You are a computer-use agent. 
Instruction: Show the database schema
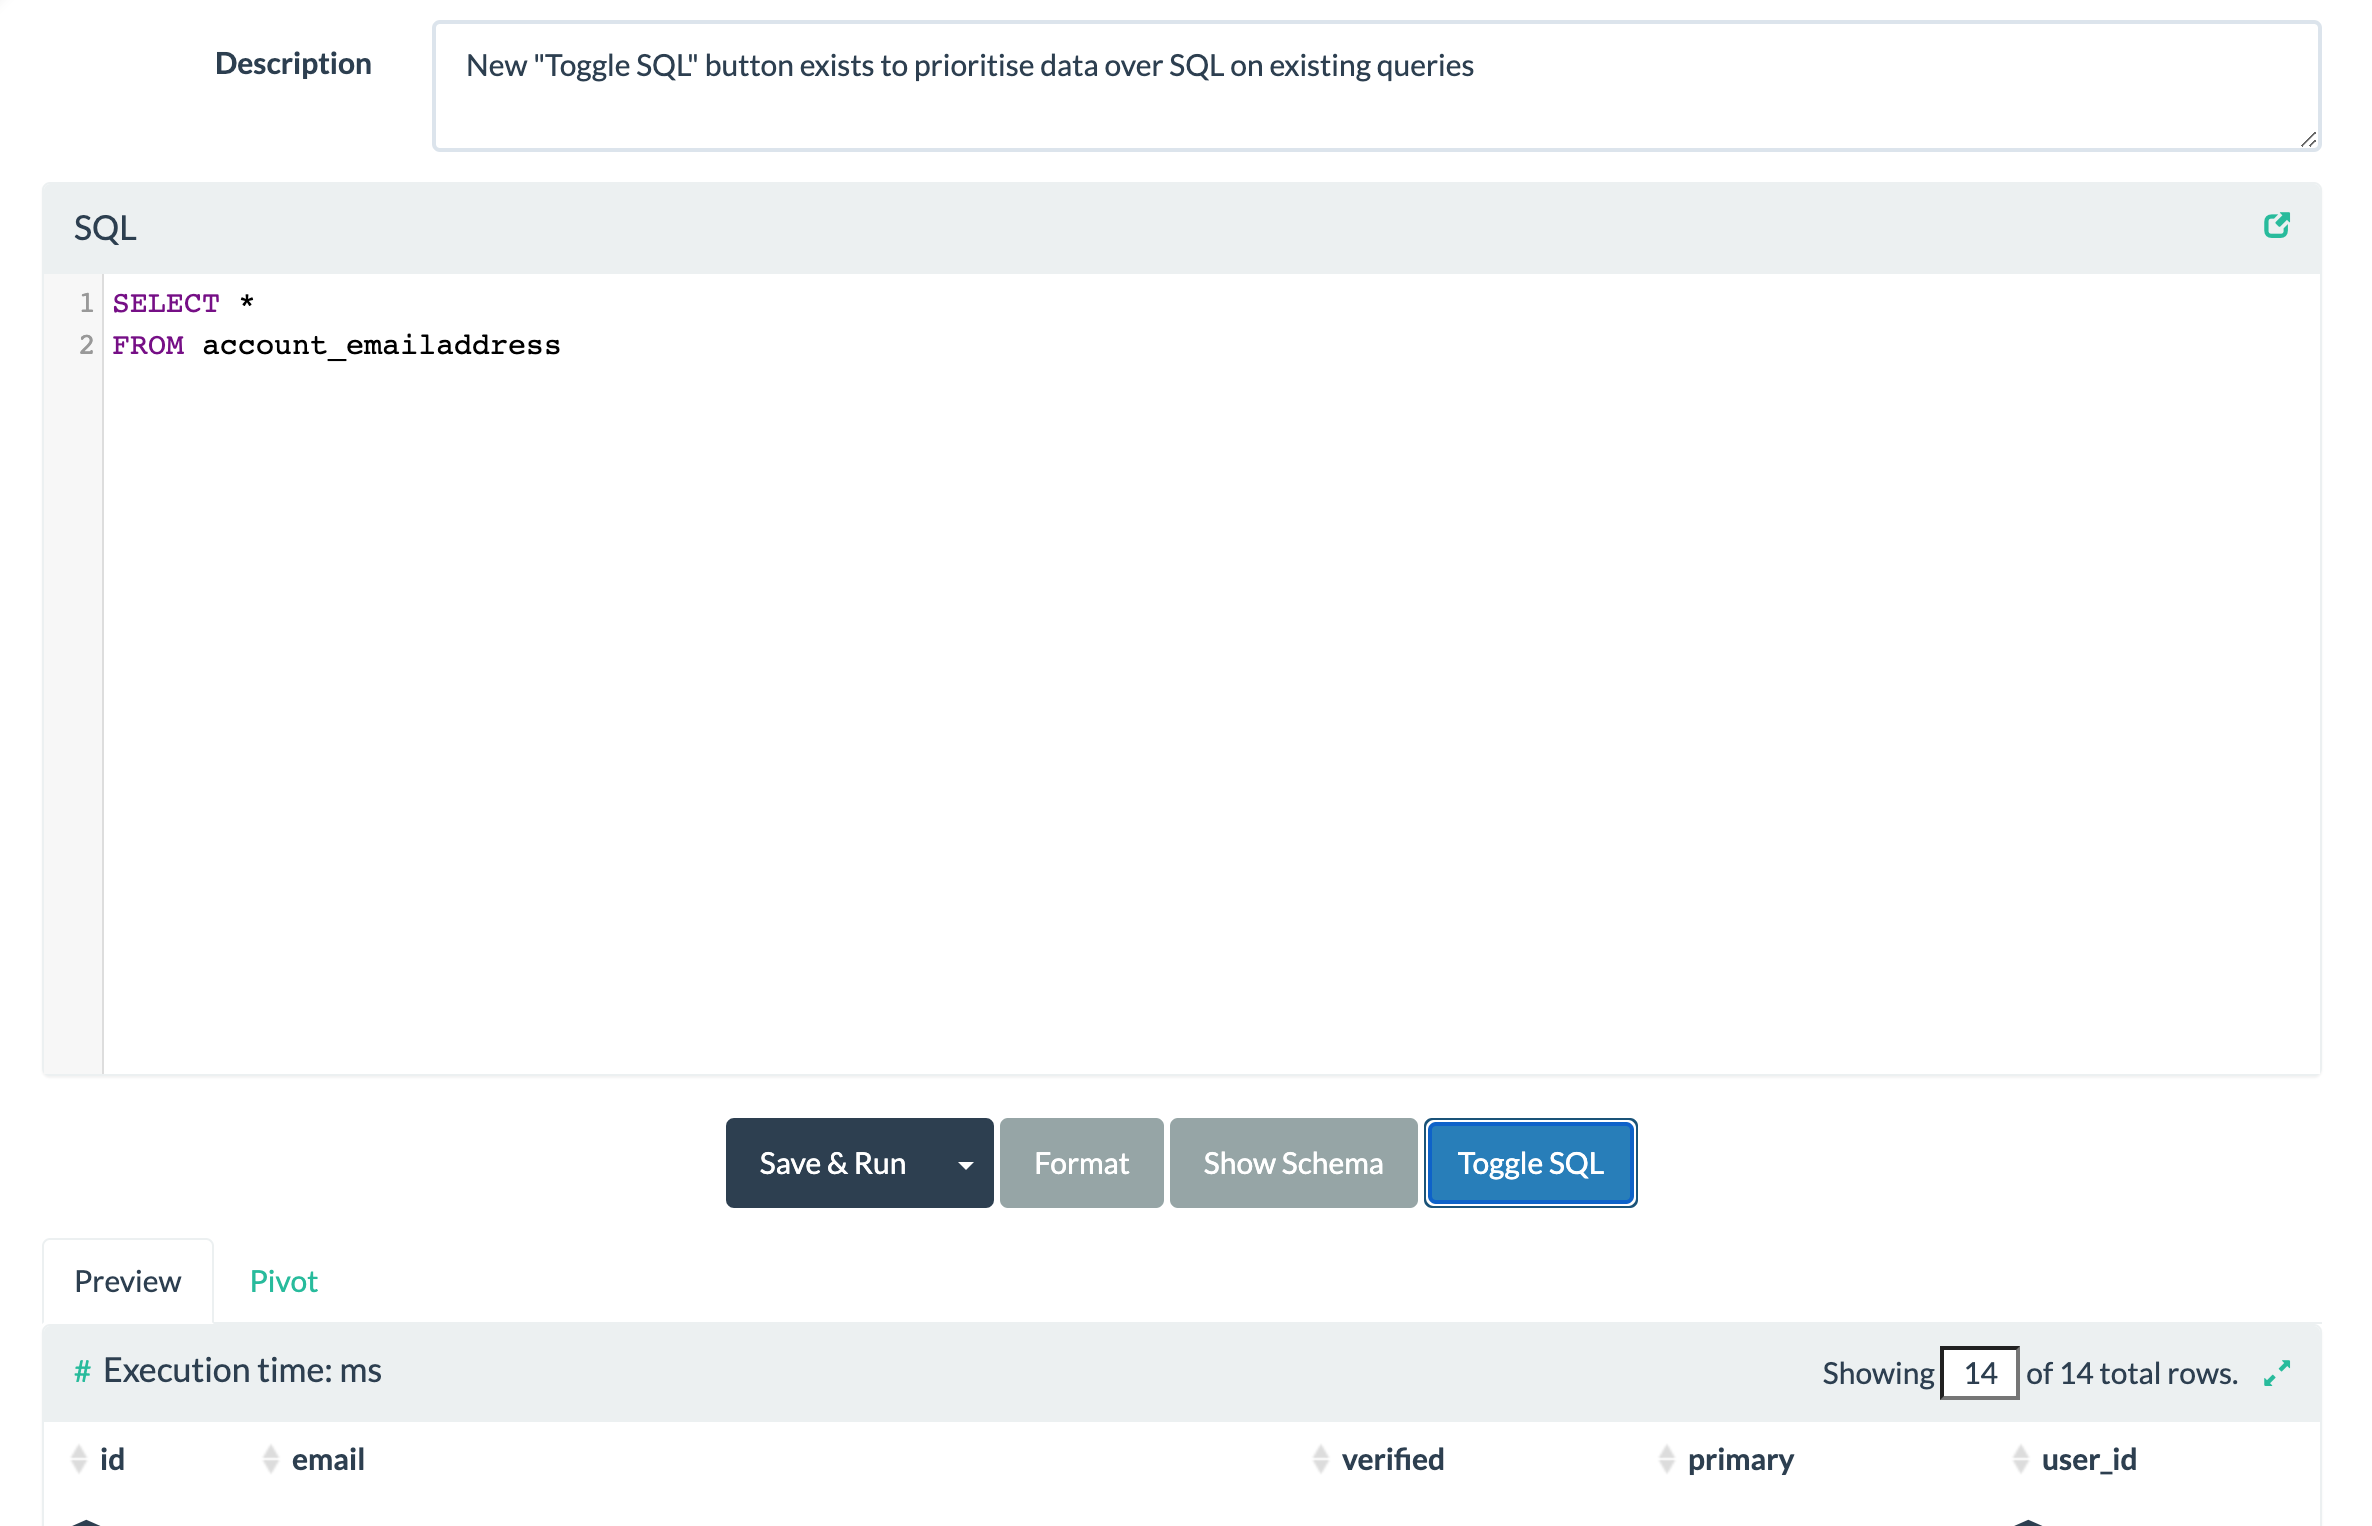coord(1293,1162)
